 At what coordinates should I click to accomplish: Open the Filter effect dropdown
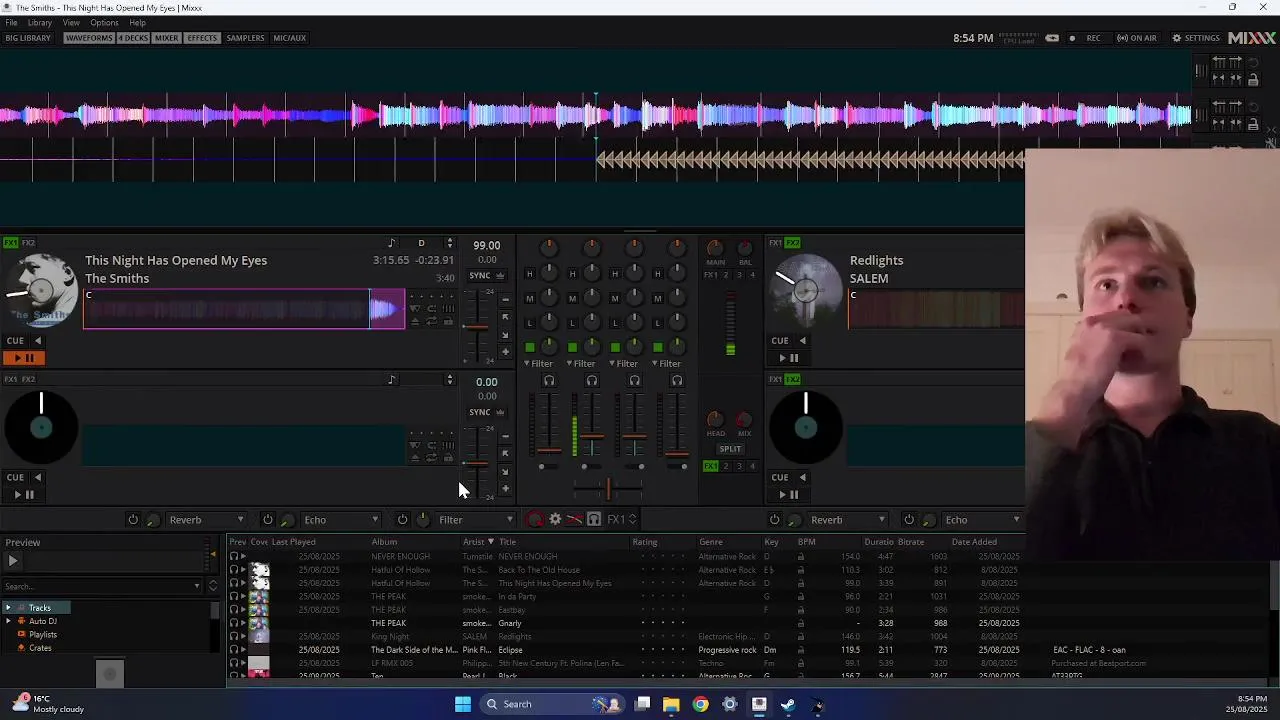[x=476, y=520]
